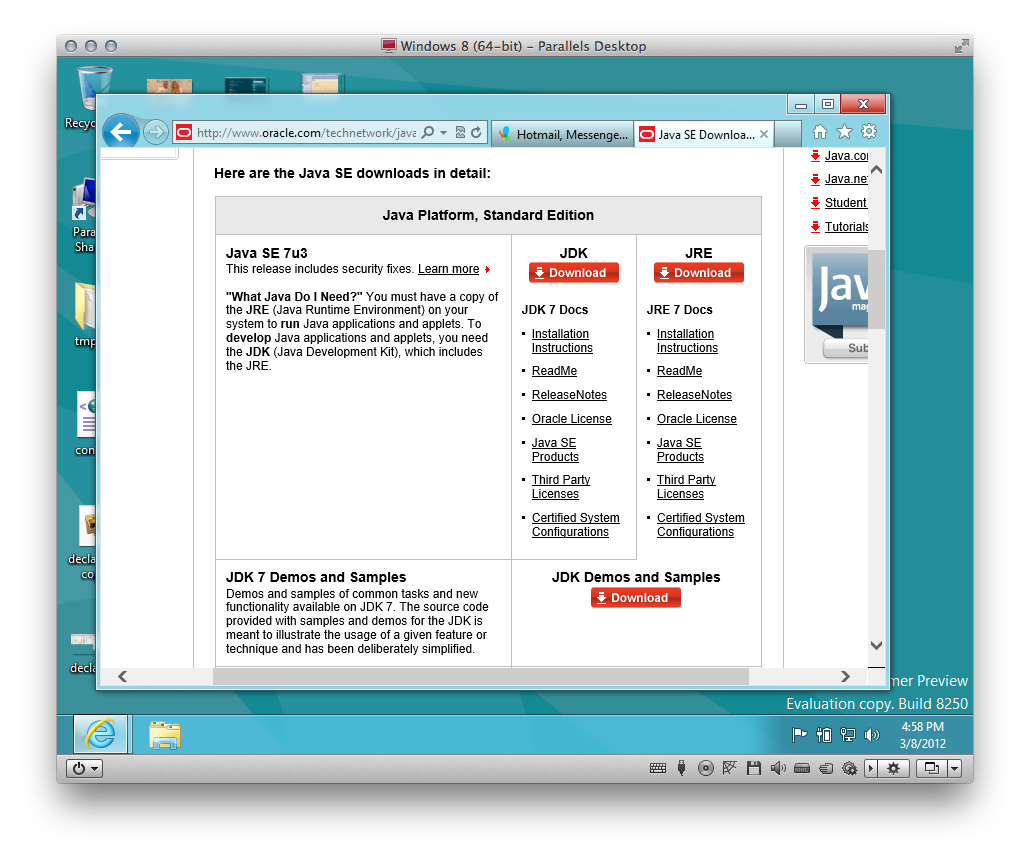This screenshot has width=1030, height=862.
Task: Open File Explorer from the taskbar
Action: [164, 735]
